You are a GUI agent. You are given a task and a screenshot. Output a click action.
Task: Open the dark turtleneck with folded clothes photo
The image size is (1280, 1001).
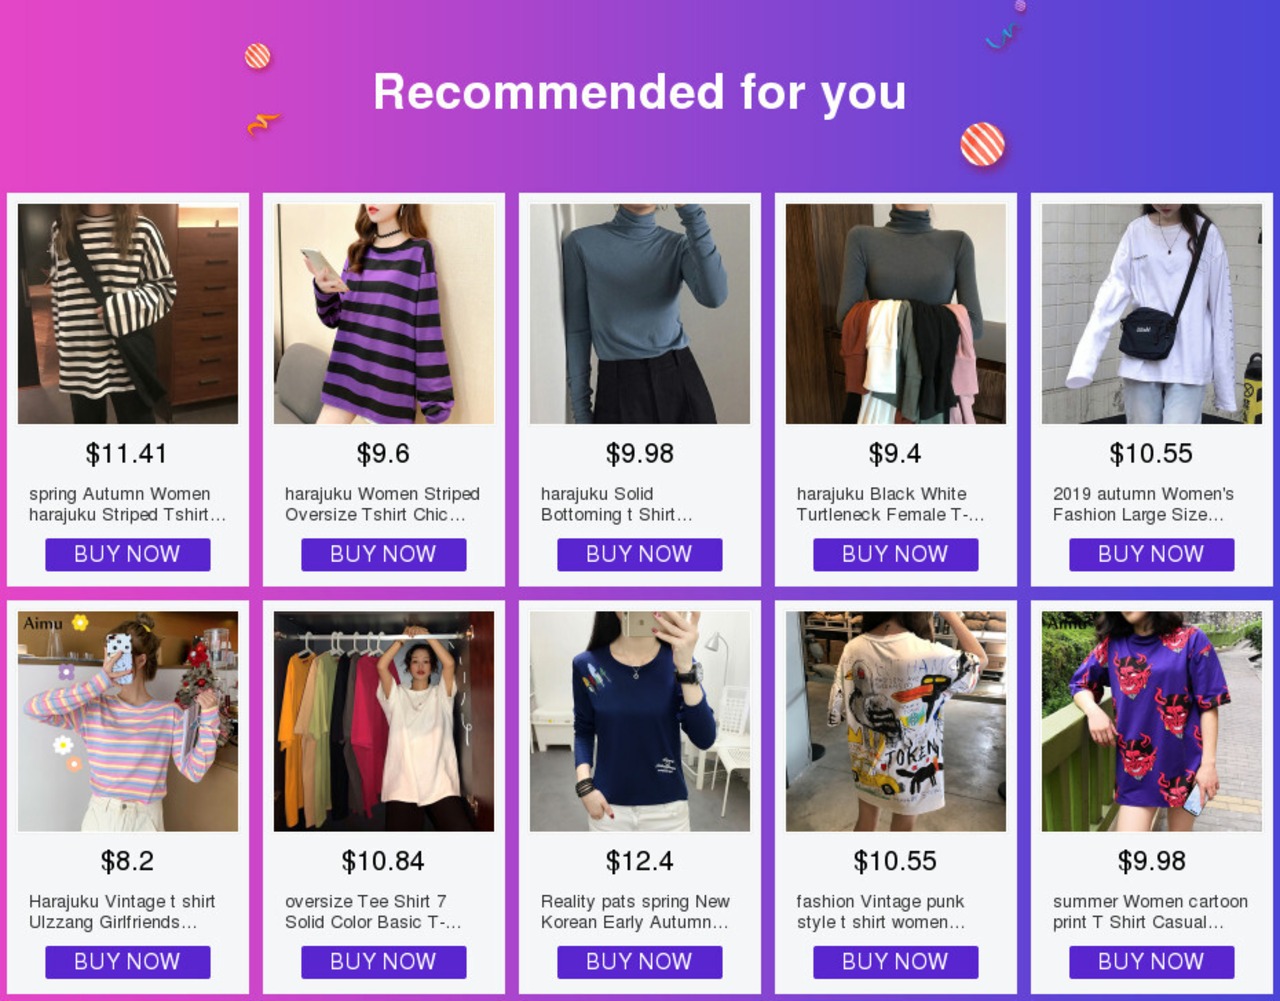pyautogui.click(x=896, y=314)
